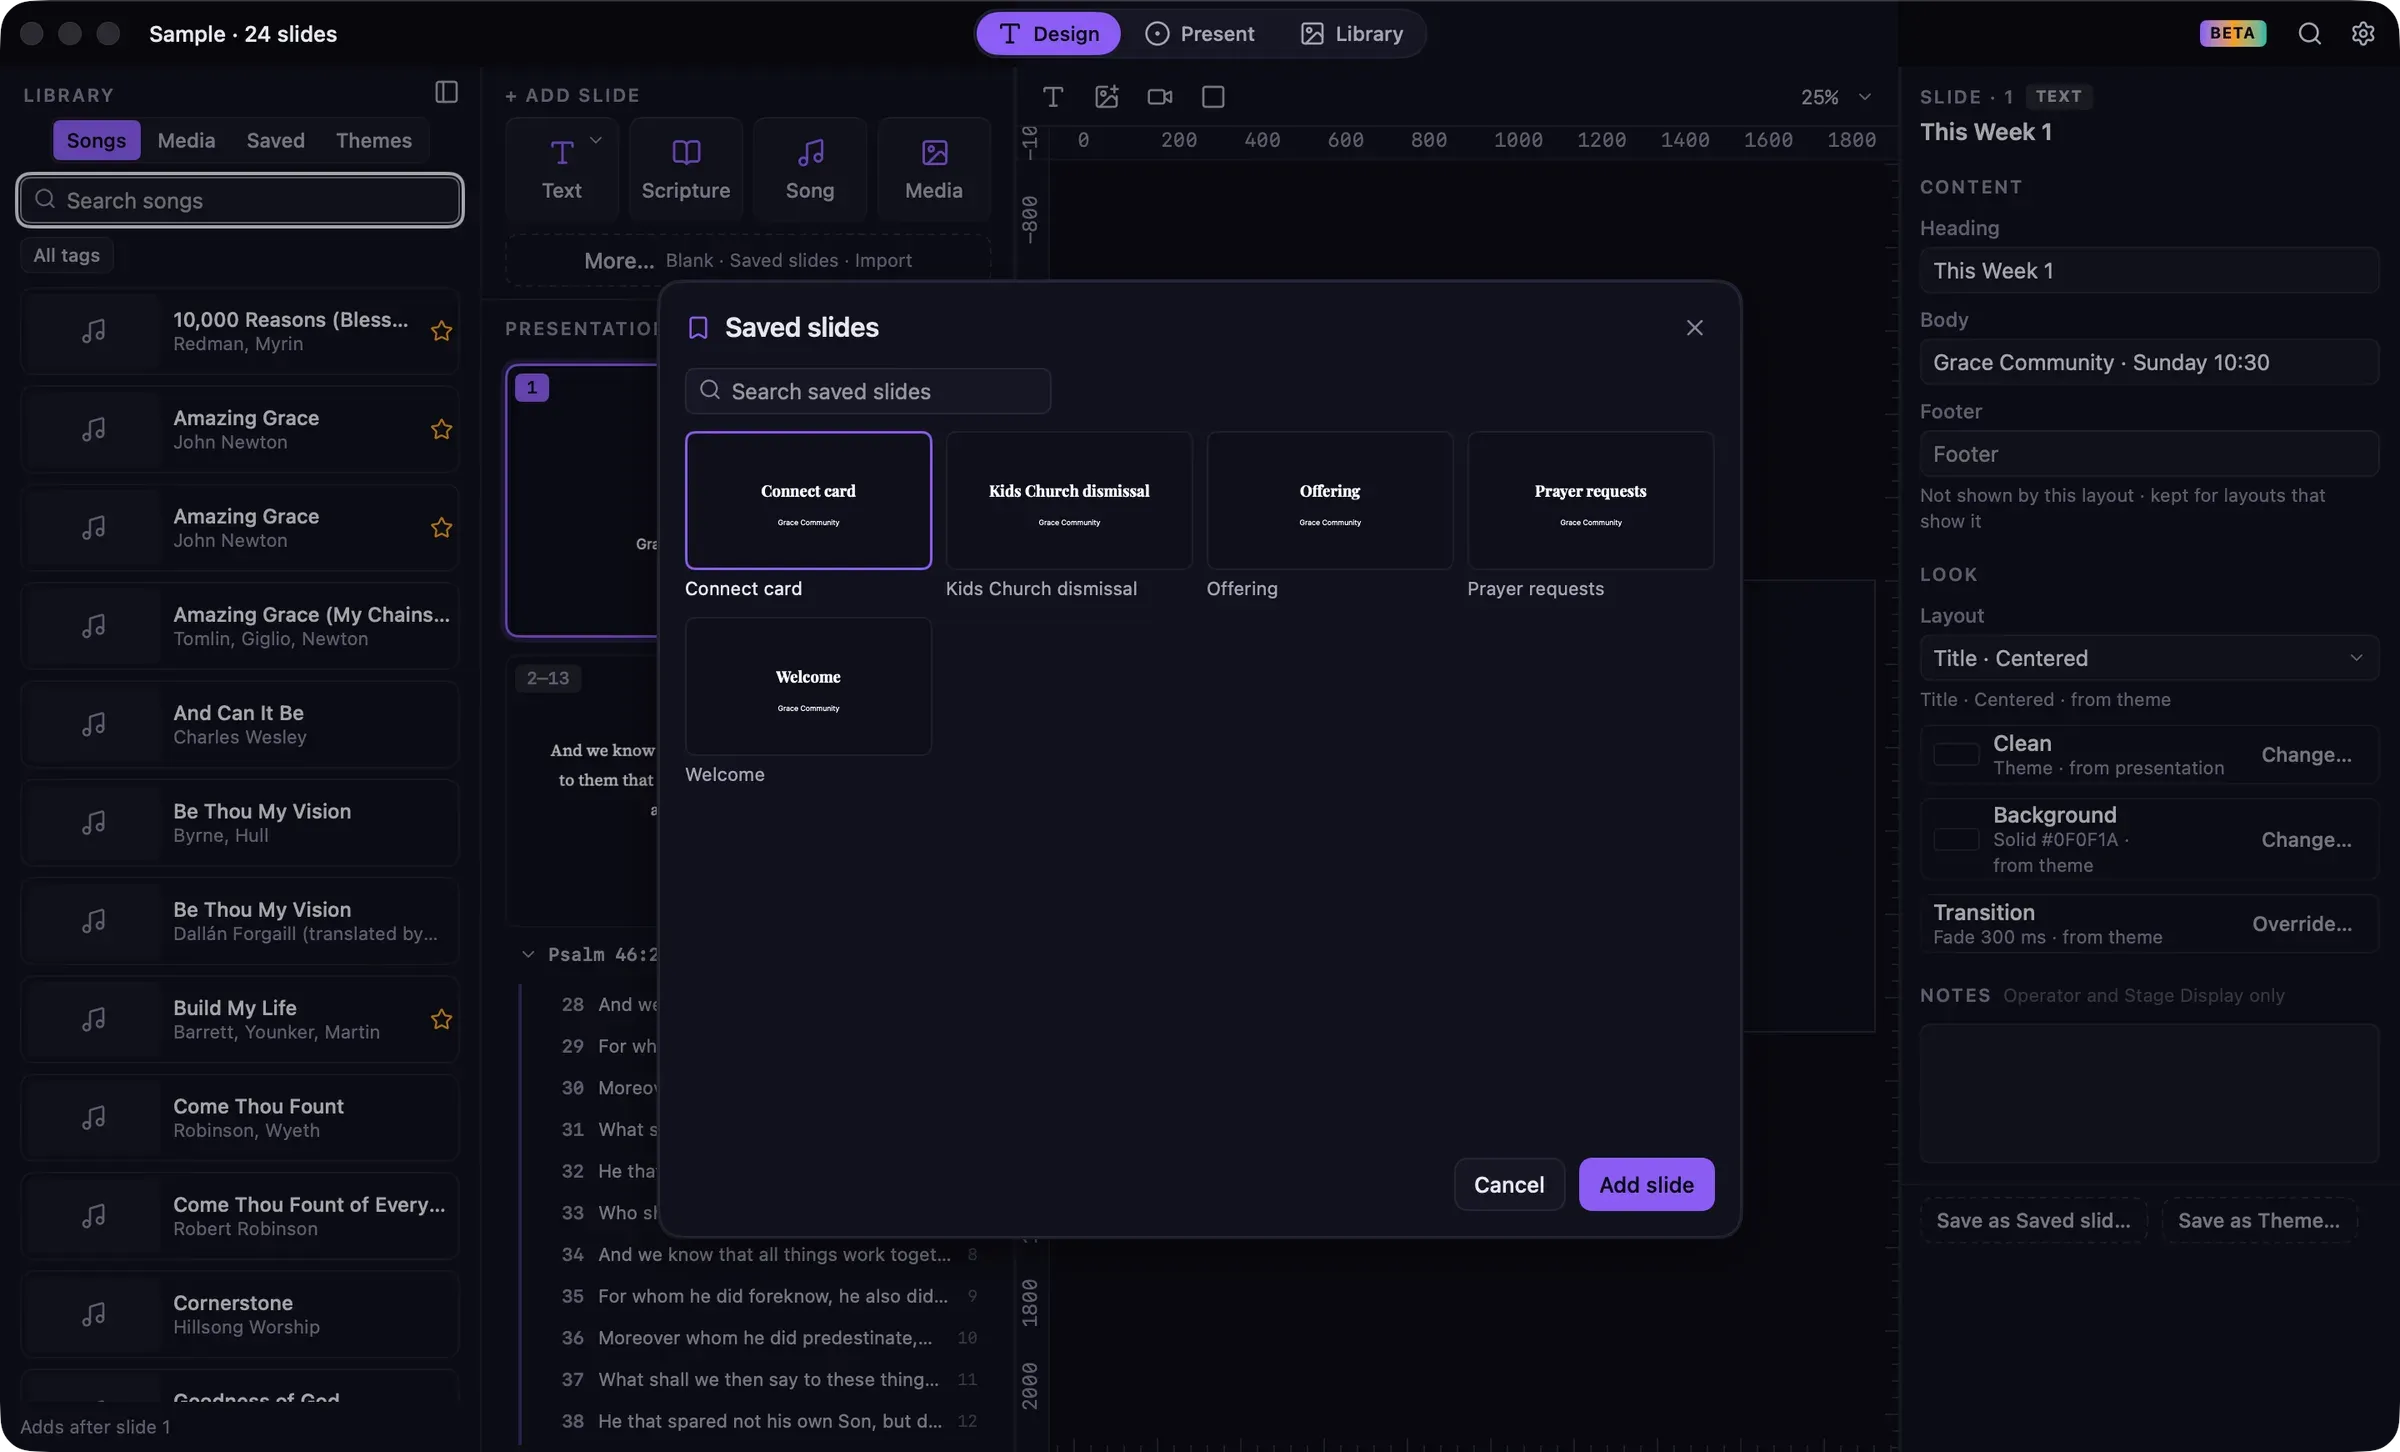
Task: Add a Scripture slide
Action: 686,169
